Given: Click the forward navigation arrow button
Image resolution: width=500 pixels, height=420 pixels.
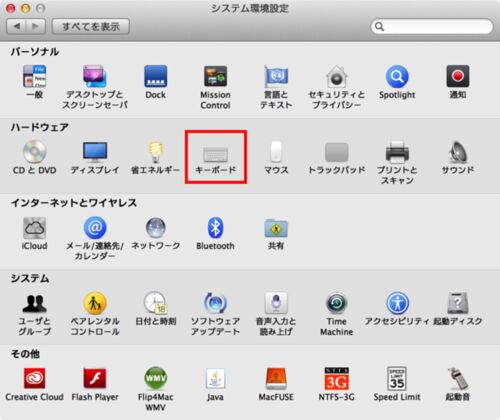Looking at the screenshot, I should tap(36, 26).
